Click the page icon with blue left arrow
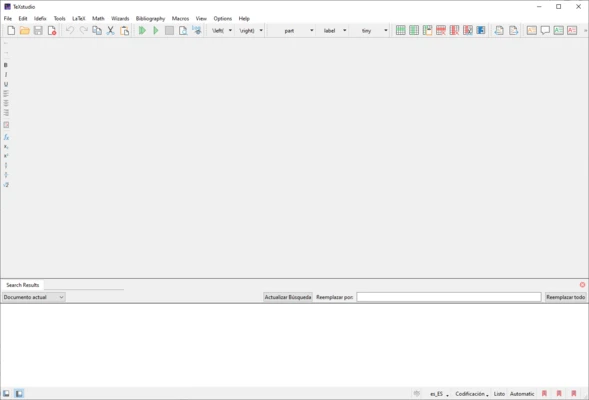 pyautogui.click(x=499, y=30)
